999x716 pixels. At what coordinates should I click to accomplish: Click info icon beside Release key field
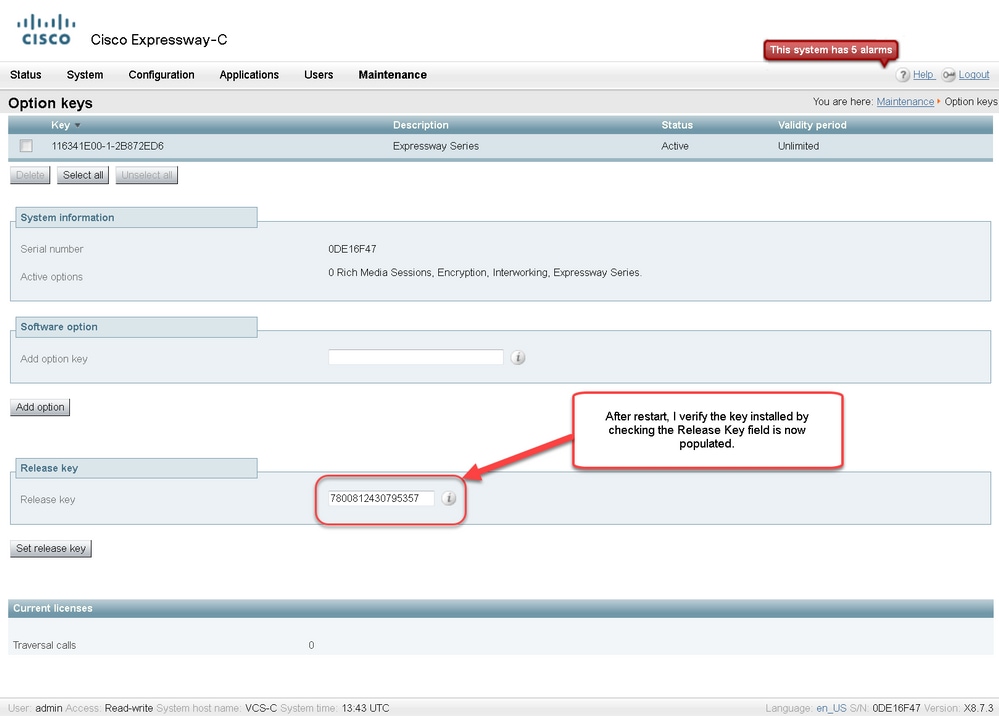pyautogui.click(x=449, y=498)
